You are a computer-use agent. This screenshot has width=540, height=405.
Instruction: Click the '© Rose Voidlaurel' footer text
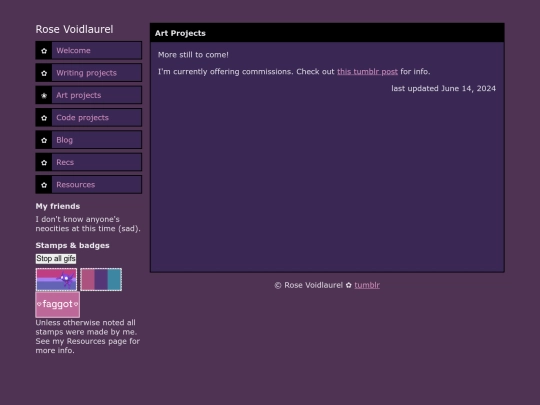click(309, 285)
